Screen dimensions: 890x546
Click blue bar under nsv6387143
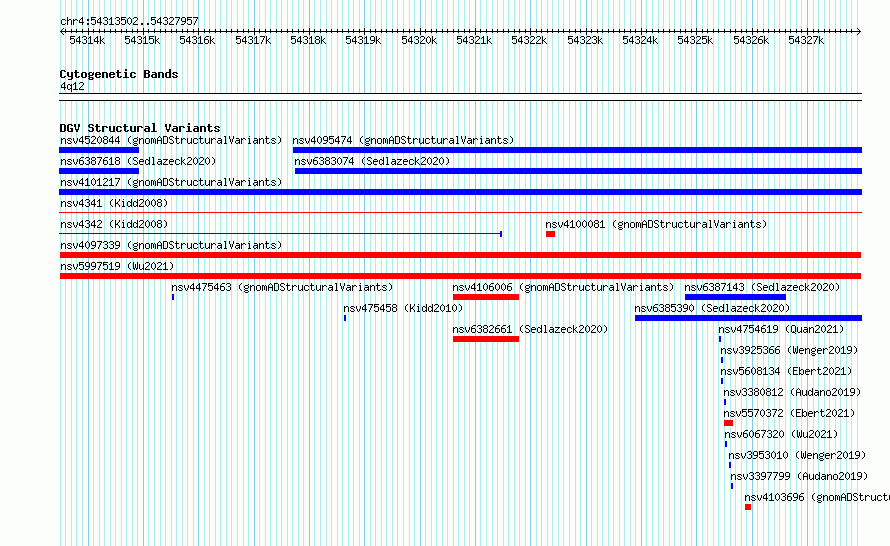(x=736, y=297)
